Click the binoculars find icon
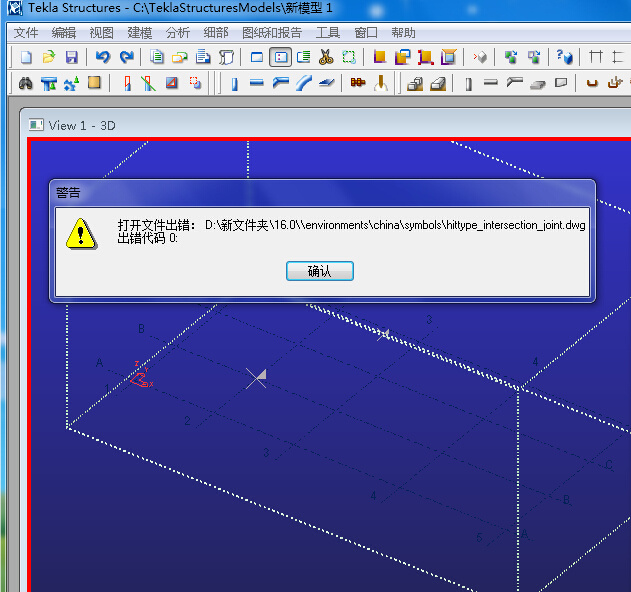The width and height of the screenshot is (631, 592). pyautogui.click(x=27, y=83)
